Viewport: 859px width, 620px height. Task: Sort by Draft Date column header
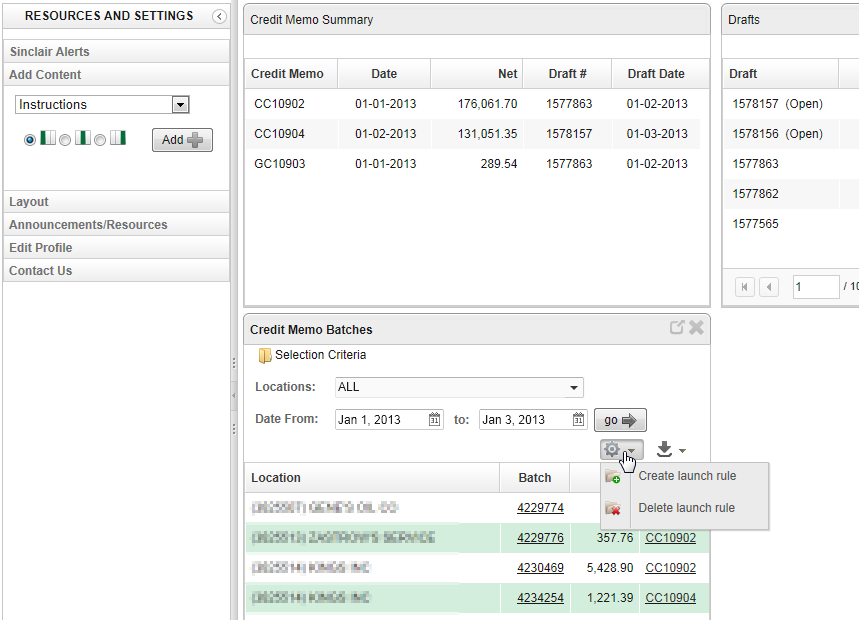[x=660, y=74]
